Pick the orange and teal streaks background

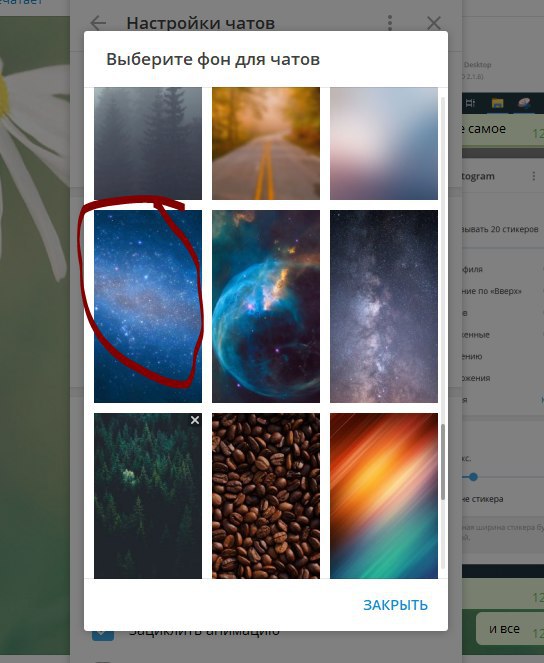pyautogui.click(x=384, y=496)
